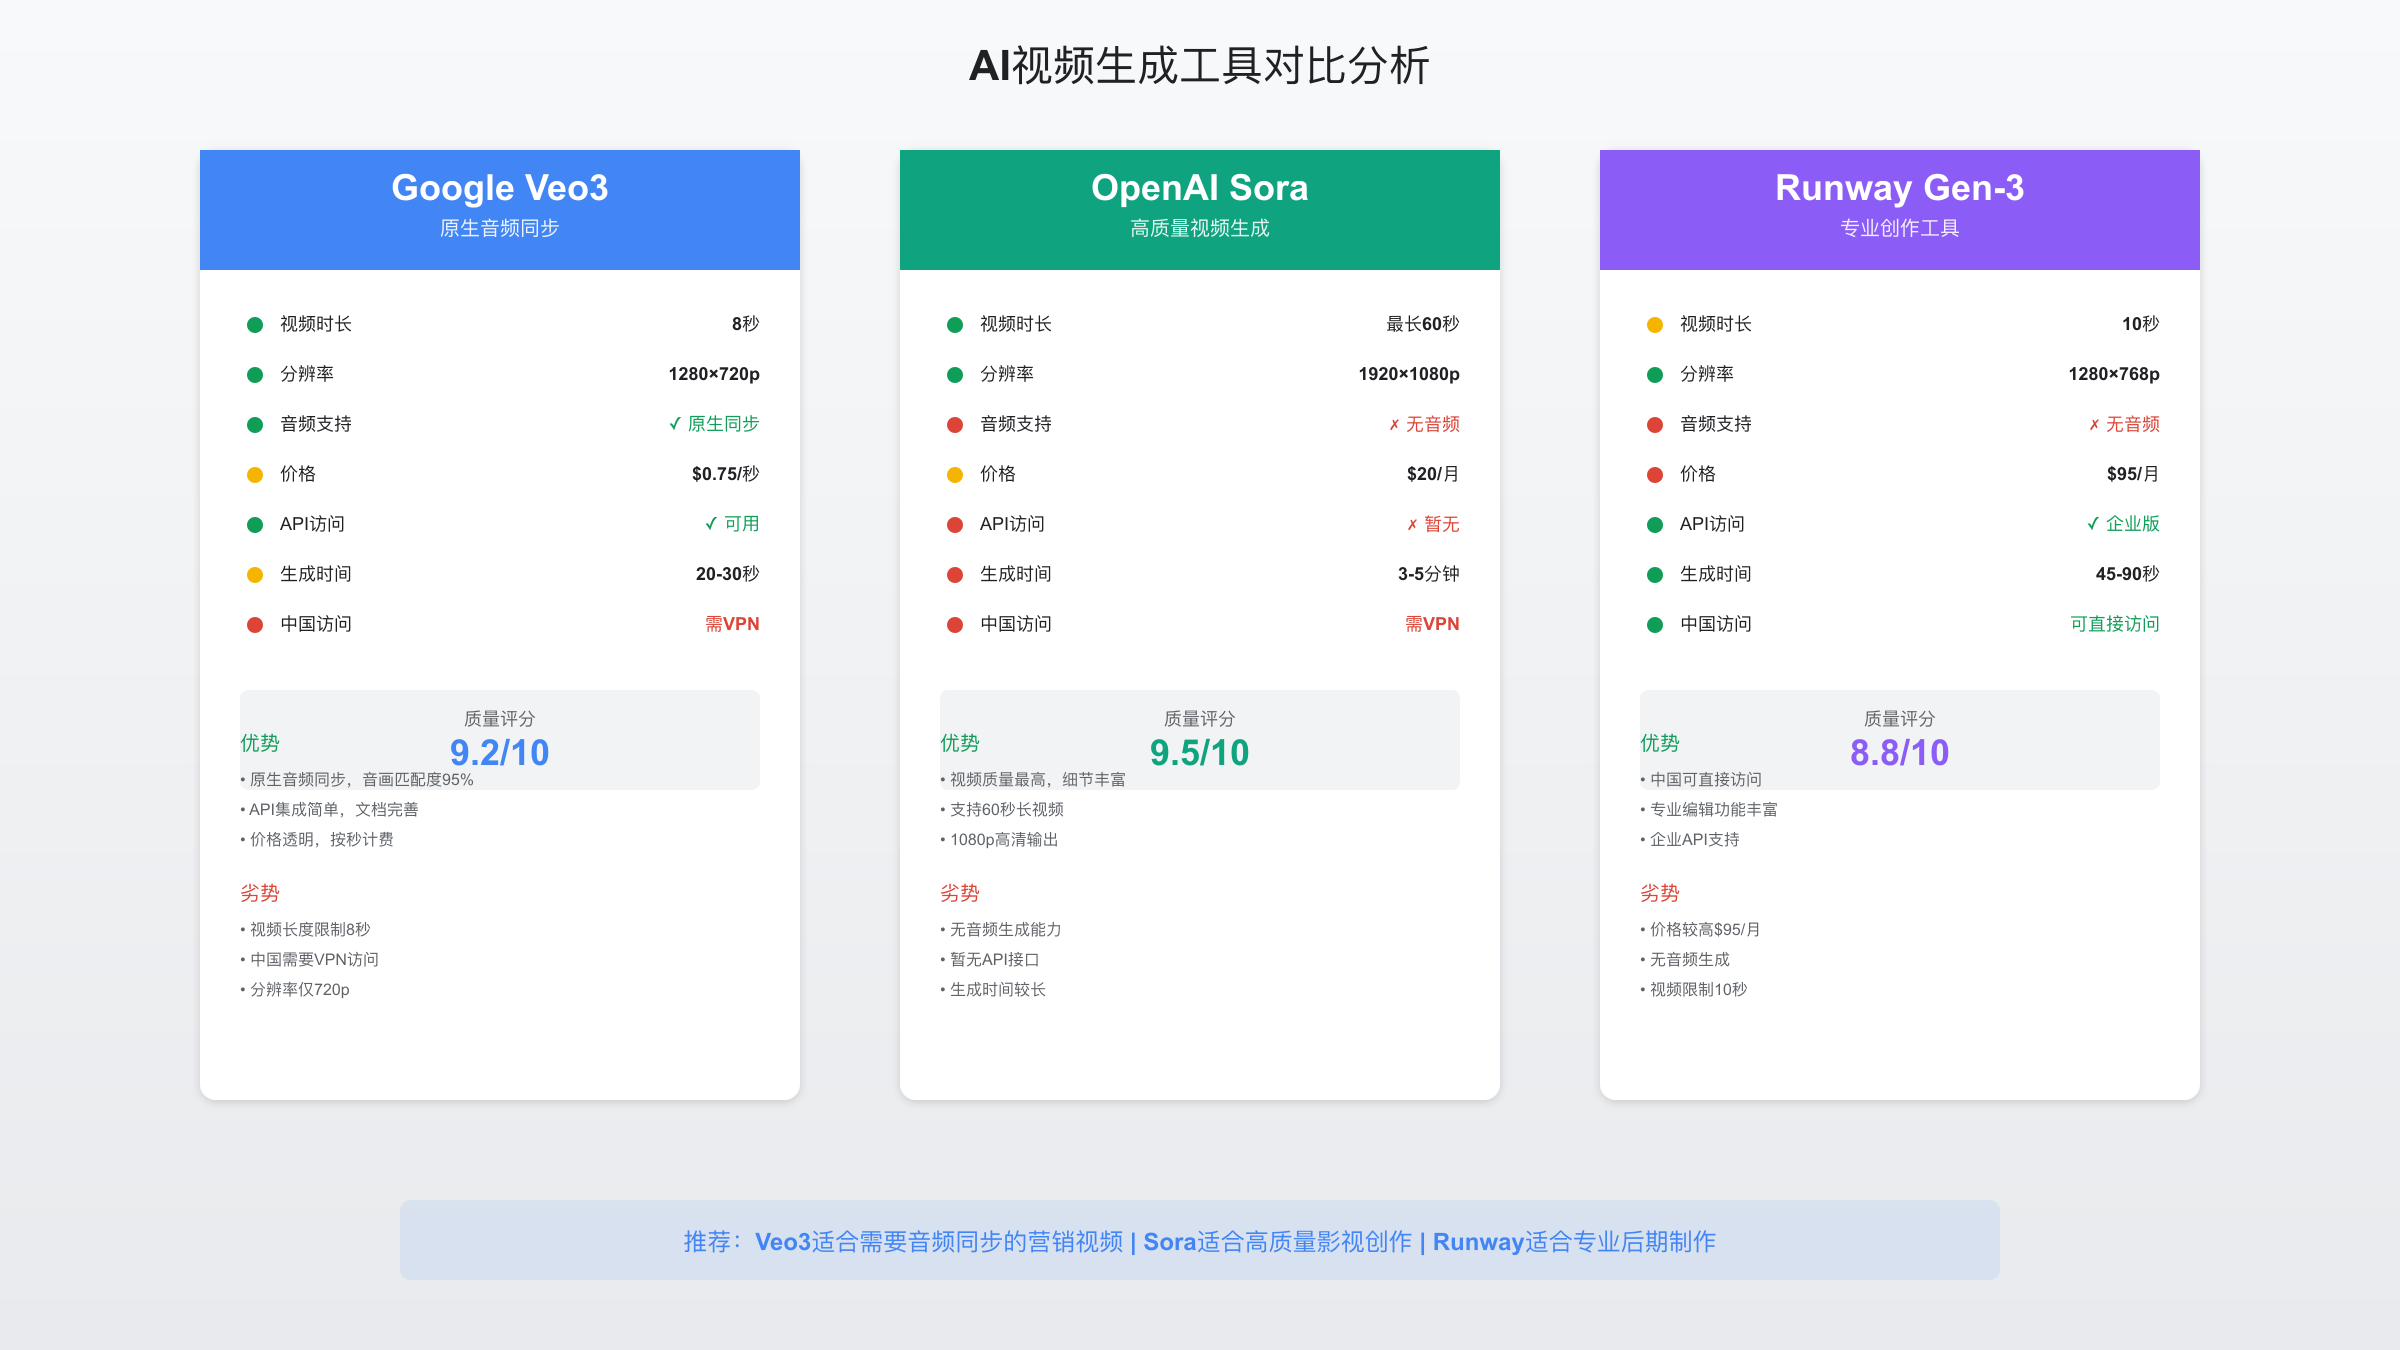Click the Google Veo3 card header
This screenshot has height=1350, width=2400.
pos(500,210)
